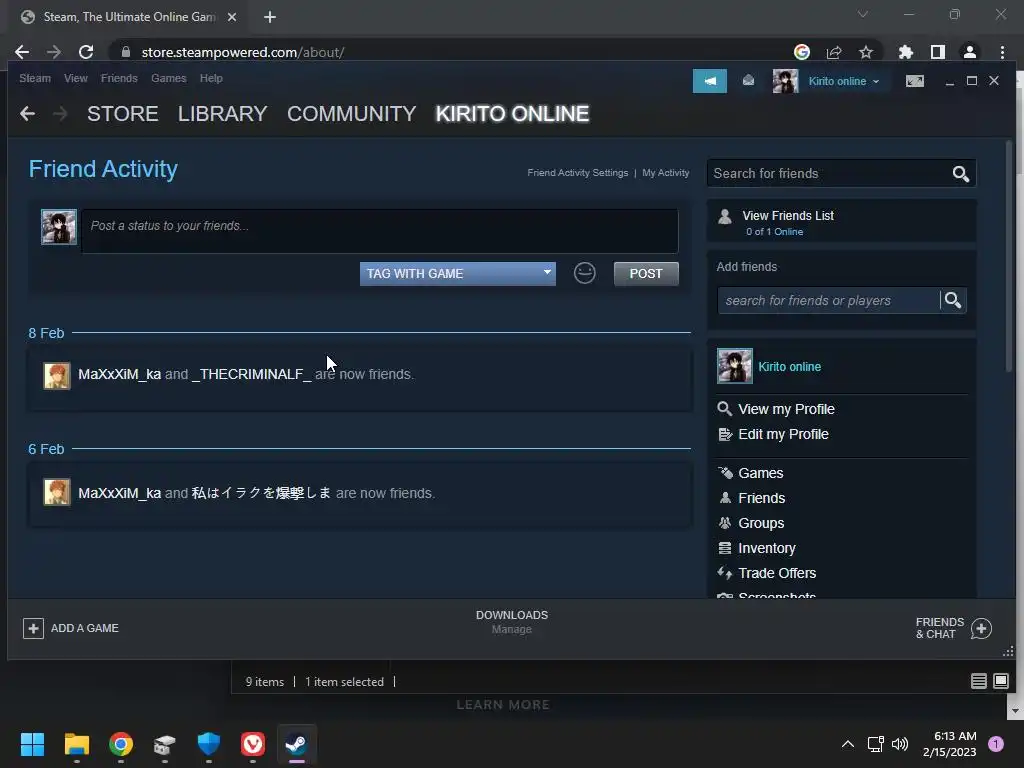Open View my Profile
Viewport: 1024px width, 768px height.
[786, 409]
